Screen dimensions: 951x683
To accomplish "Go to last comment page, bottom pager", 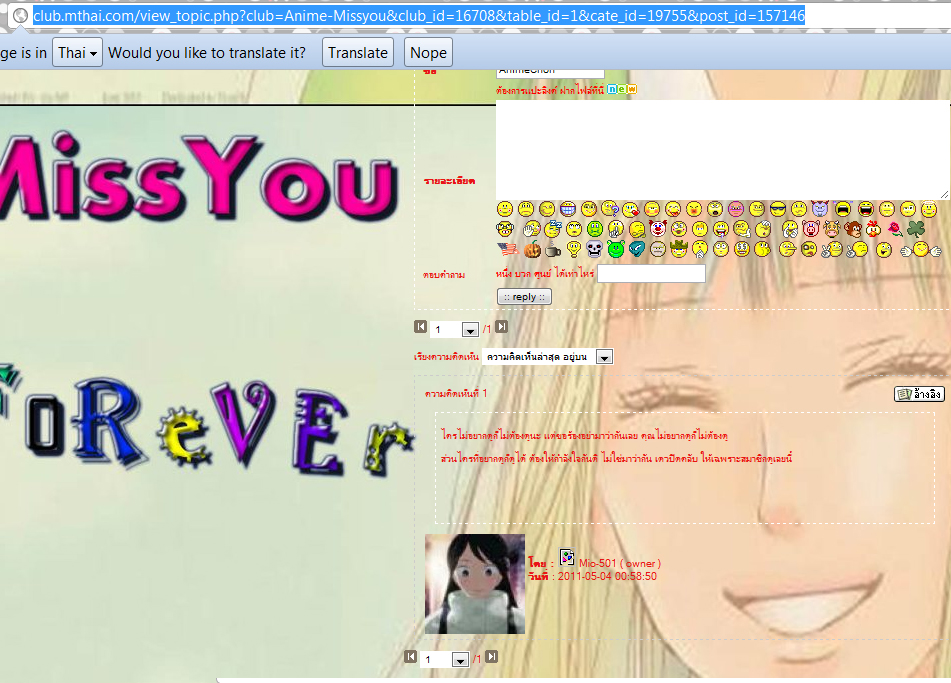I will pyautogui.click(x=492, y=656).
